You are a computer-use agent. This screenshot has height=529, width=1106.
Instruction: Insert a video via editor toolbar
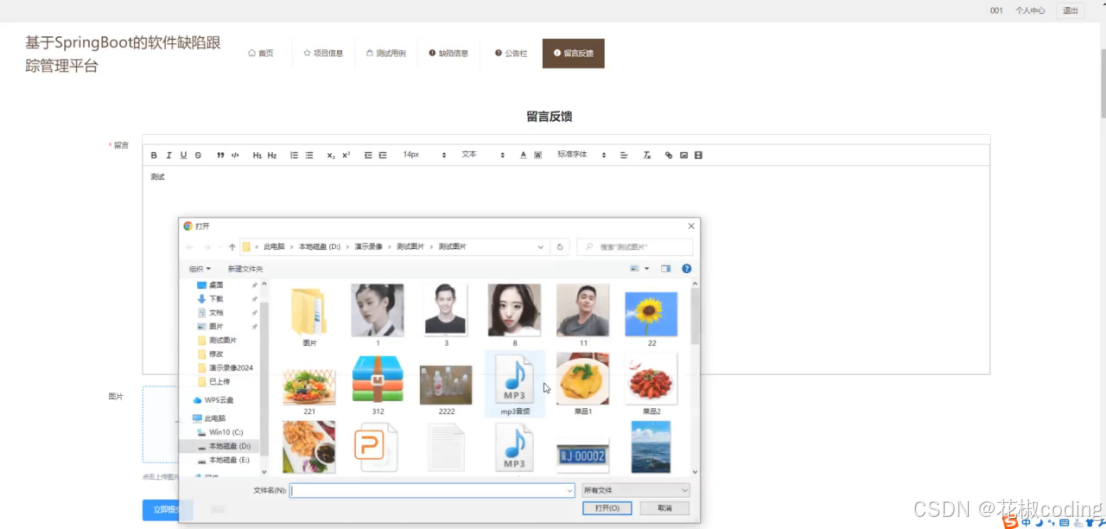698,155
